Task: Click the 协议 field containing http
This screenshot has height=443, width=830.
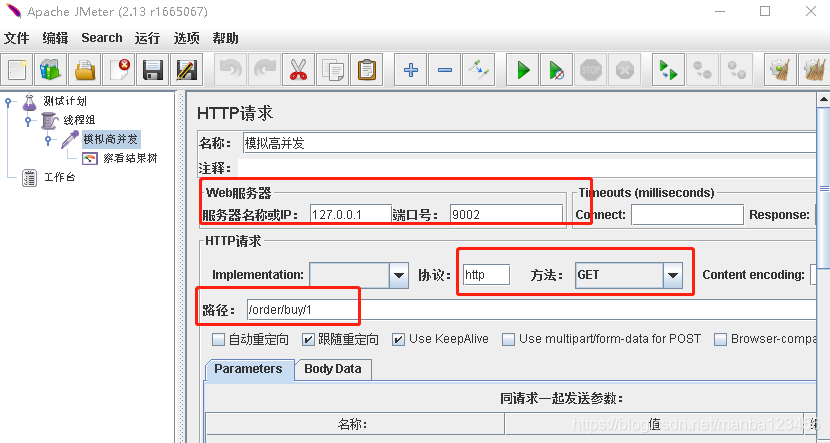Action: 486,275
